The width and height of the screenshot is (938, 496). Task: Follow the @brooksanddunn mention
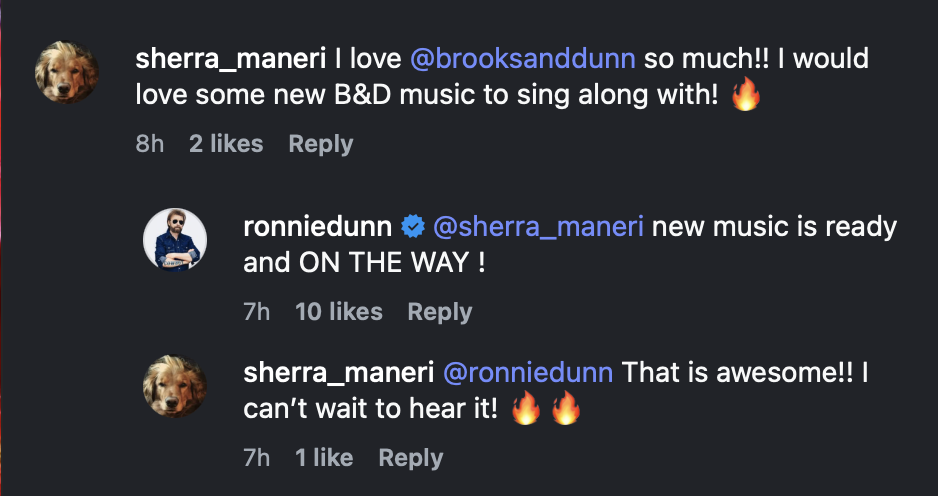click(523, 59)
